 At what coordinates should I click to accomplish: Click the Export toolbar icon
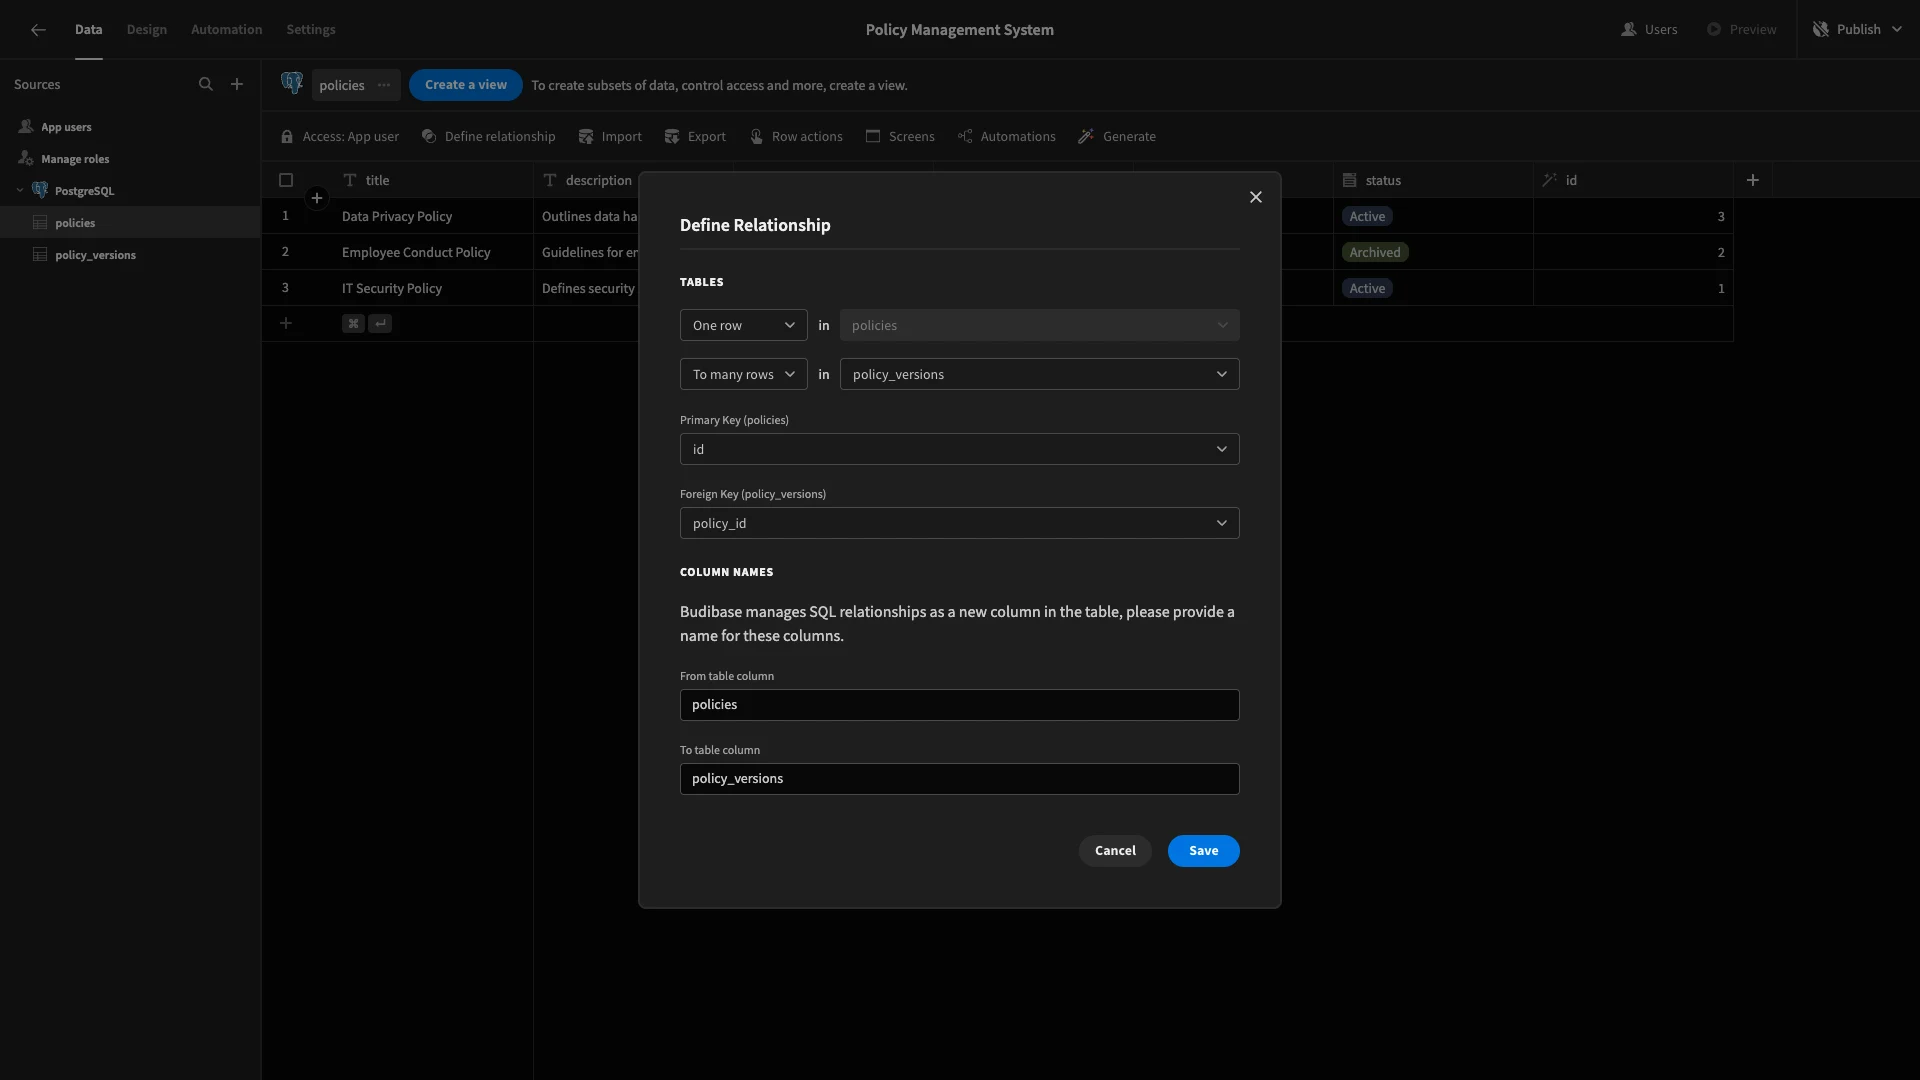[x=672, y=137]
